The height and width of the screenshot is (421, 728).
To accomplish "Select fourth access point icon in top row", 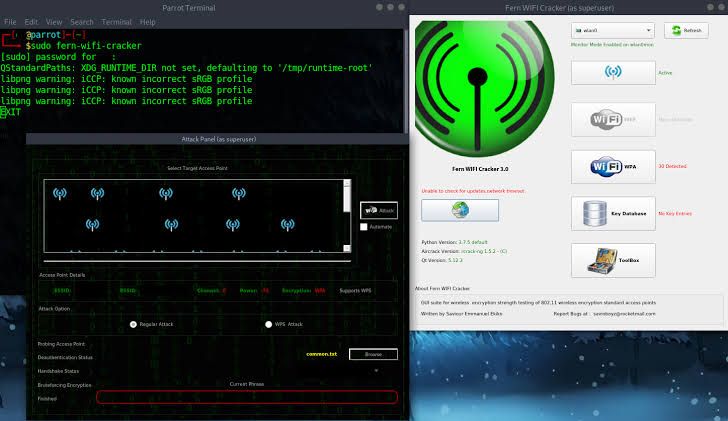I will (x=239, y=194).
